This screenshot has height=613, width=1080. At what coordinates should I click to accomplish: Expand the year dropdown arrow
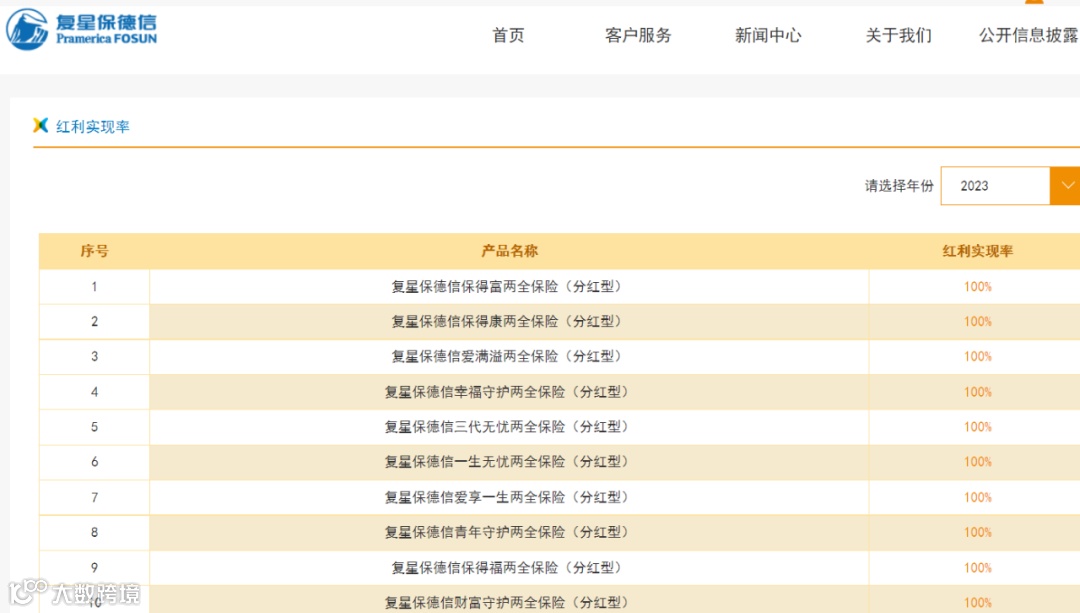tap(1065, 185)
